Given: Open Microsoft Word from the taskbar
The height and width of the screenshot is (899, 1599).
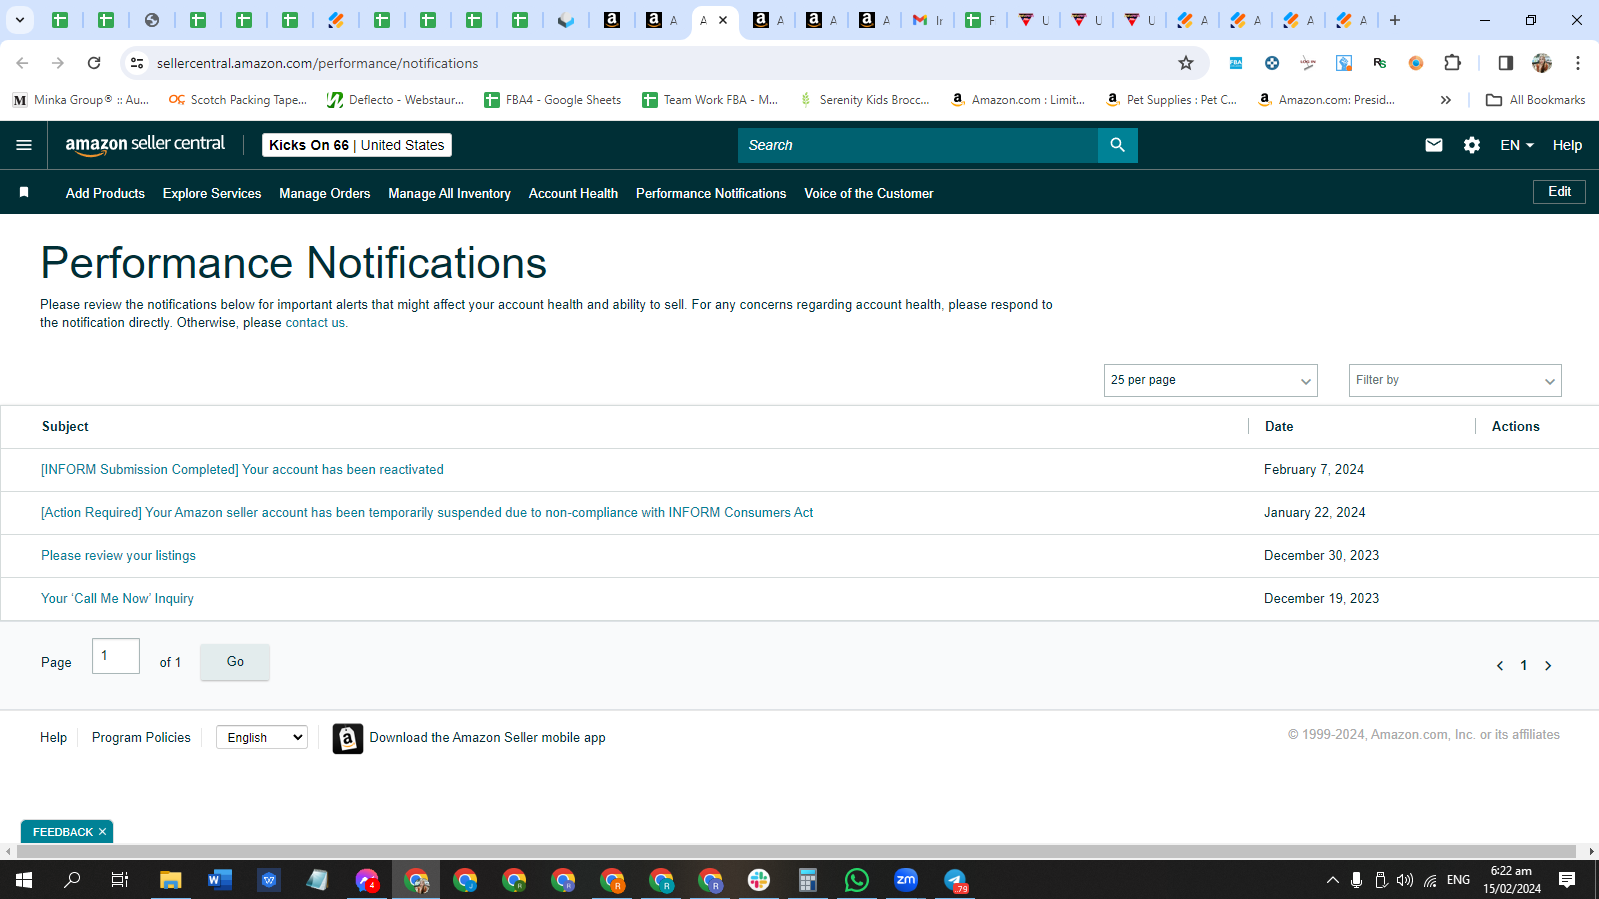Looking at the screenshot, I should point(220,880).
